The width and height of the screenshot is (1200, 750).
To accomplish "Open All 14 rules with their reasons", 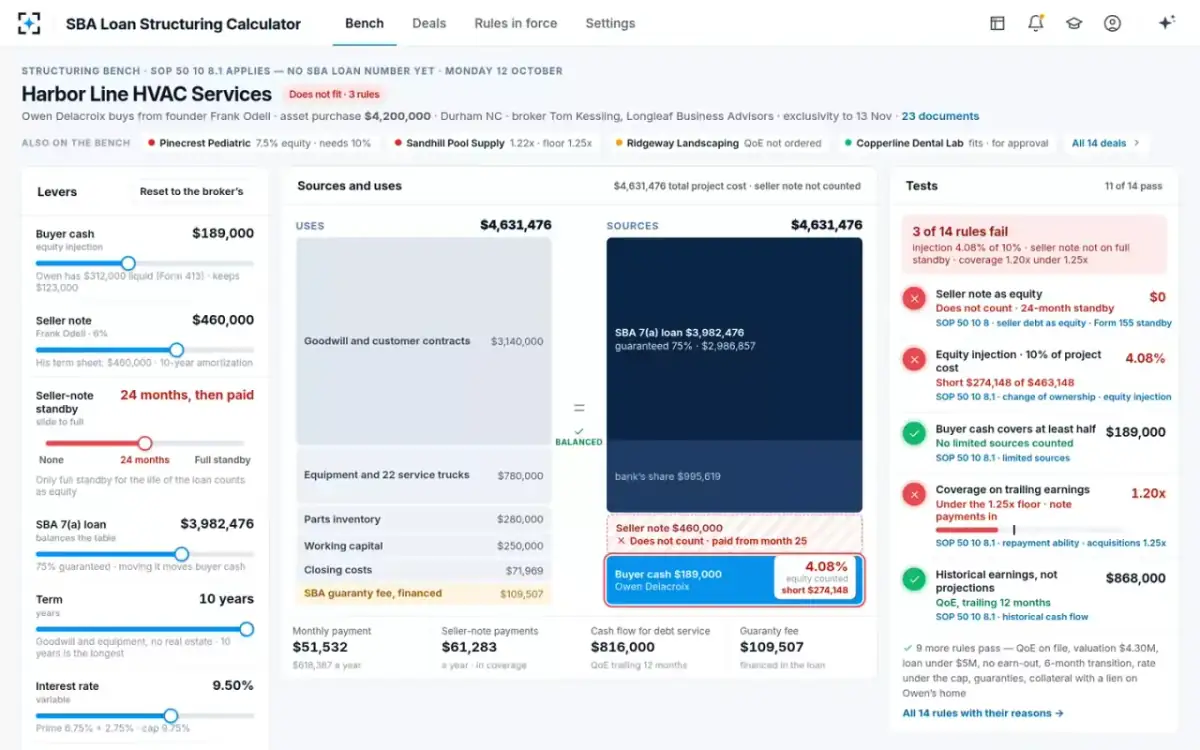I will coord(982,713).
